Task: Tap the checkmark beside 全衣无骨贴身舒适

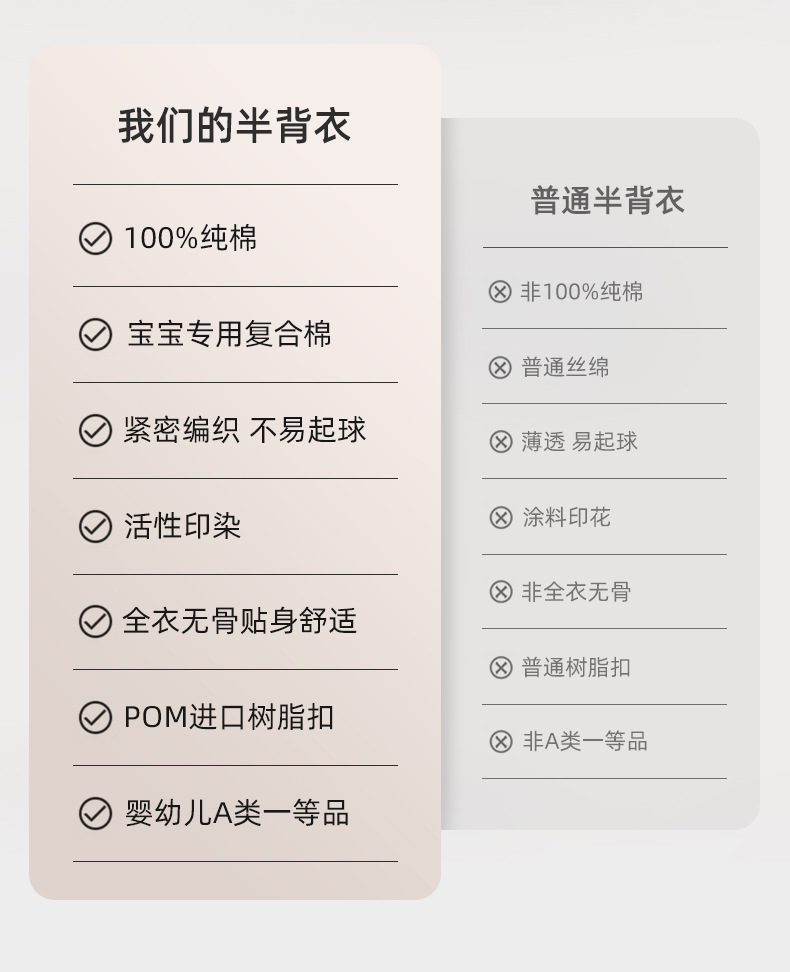Action: (x=95, y=622)
